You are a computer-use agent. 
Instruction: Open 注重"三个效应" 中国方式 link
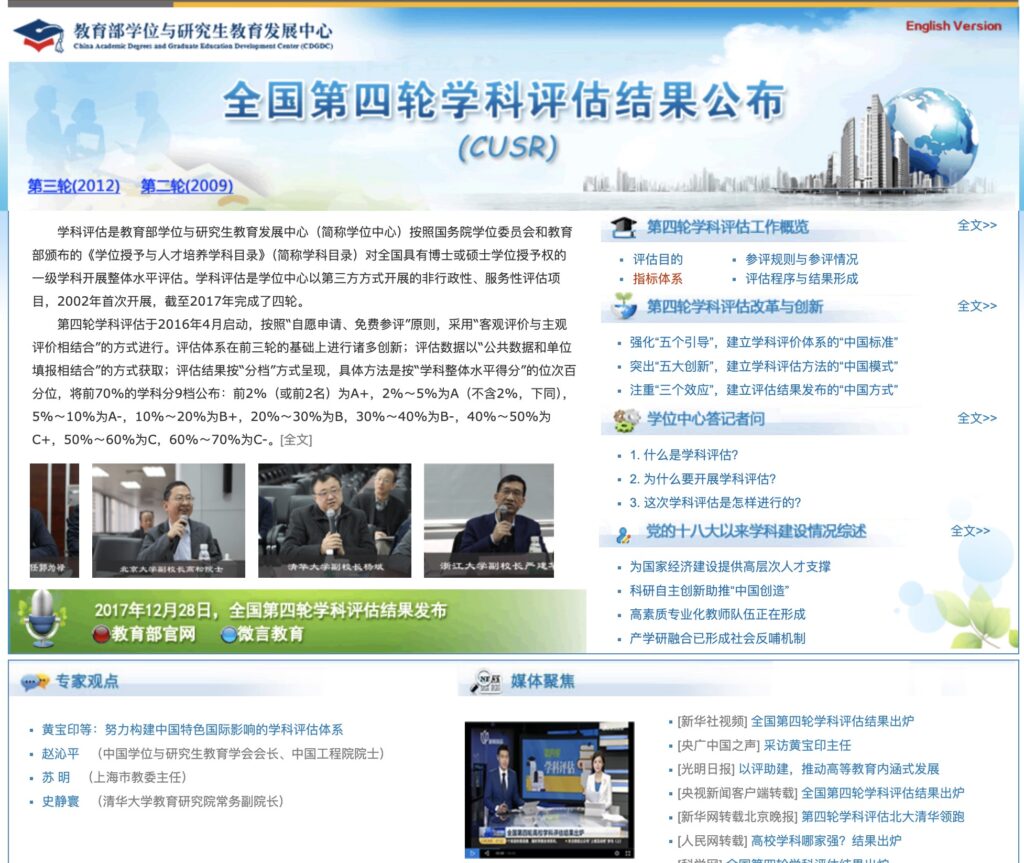tap(763, 390)
